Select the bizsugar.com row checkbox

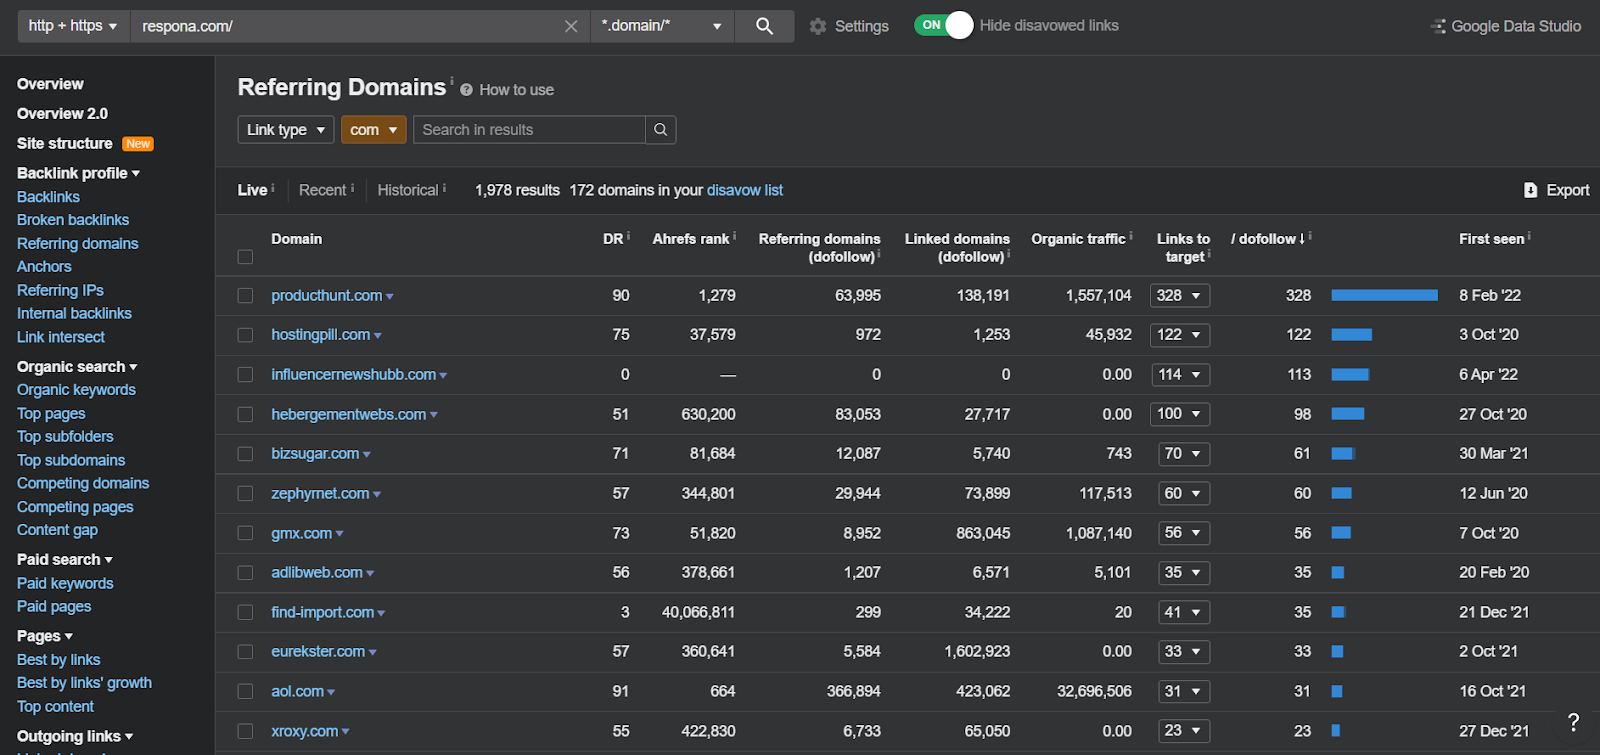(245, 454)
